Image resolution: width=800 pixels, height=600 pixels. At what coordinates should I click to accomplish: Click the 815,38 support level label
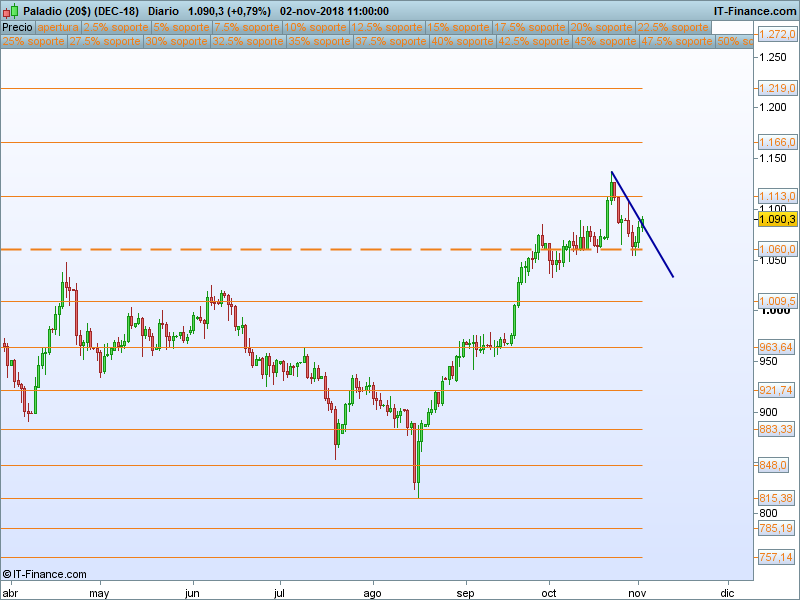click(x=777, y=498)
